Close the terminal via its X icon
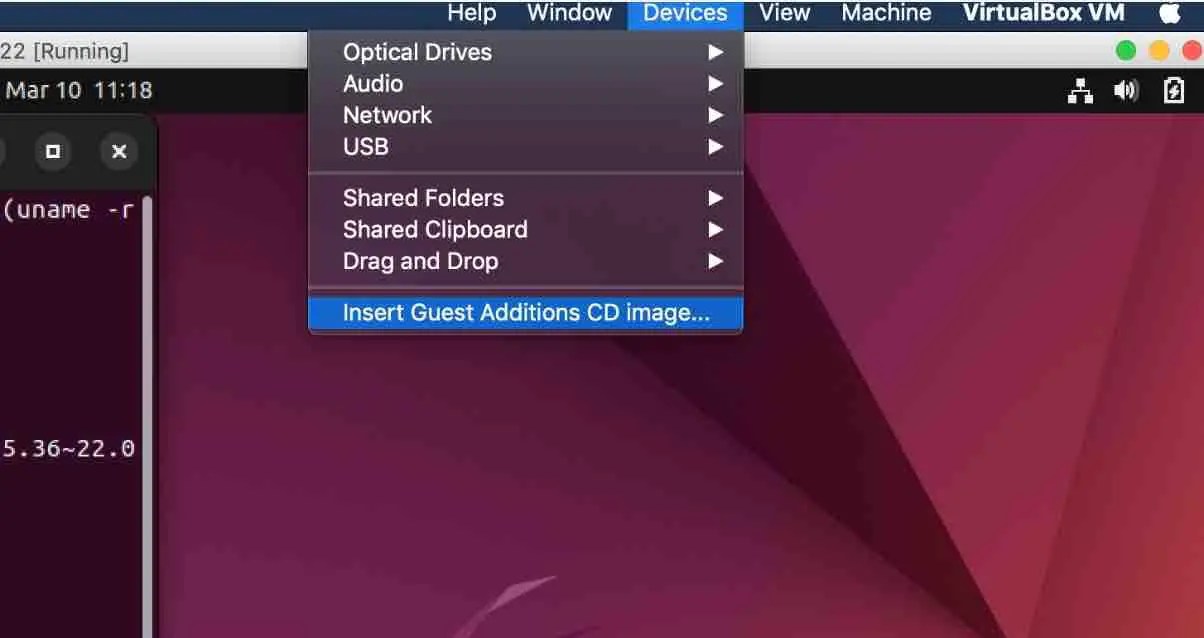 [118, 151]
